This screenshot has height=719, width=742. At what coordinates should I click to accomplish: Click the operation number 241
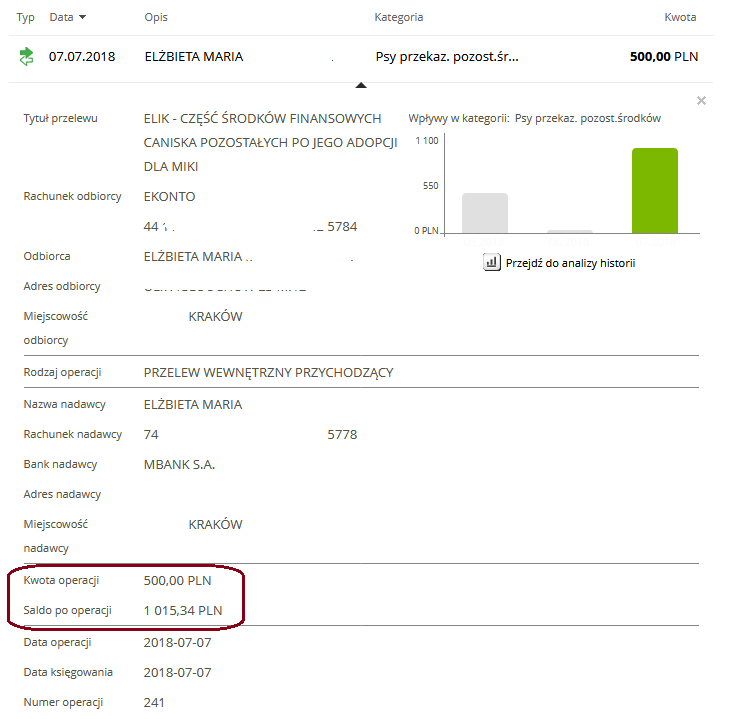pyautogui.click(x=155, y=702)
